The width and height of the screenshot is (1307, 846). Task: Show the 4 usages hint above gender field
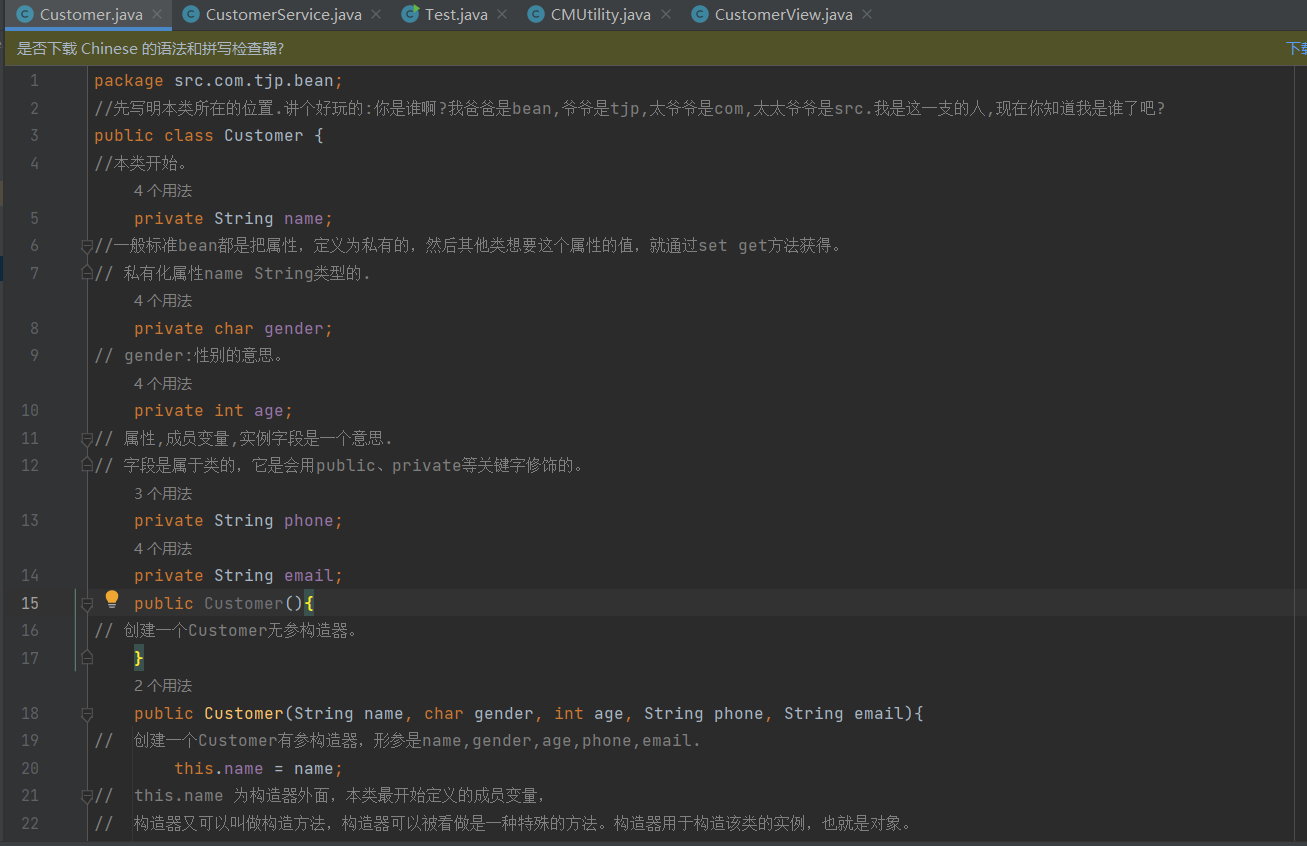(x=163, y=300)
